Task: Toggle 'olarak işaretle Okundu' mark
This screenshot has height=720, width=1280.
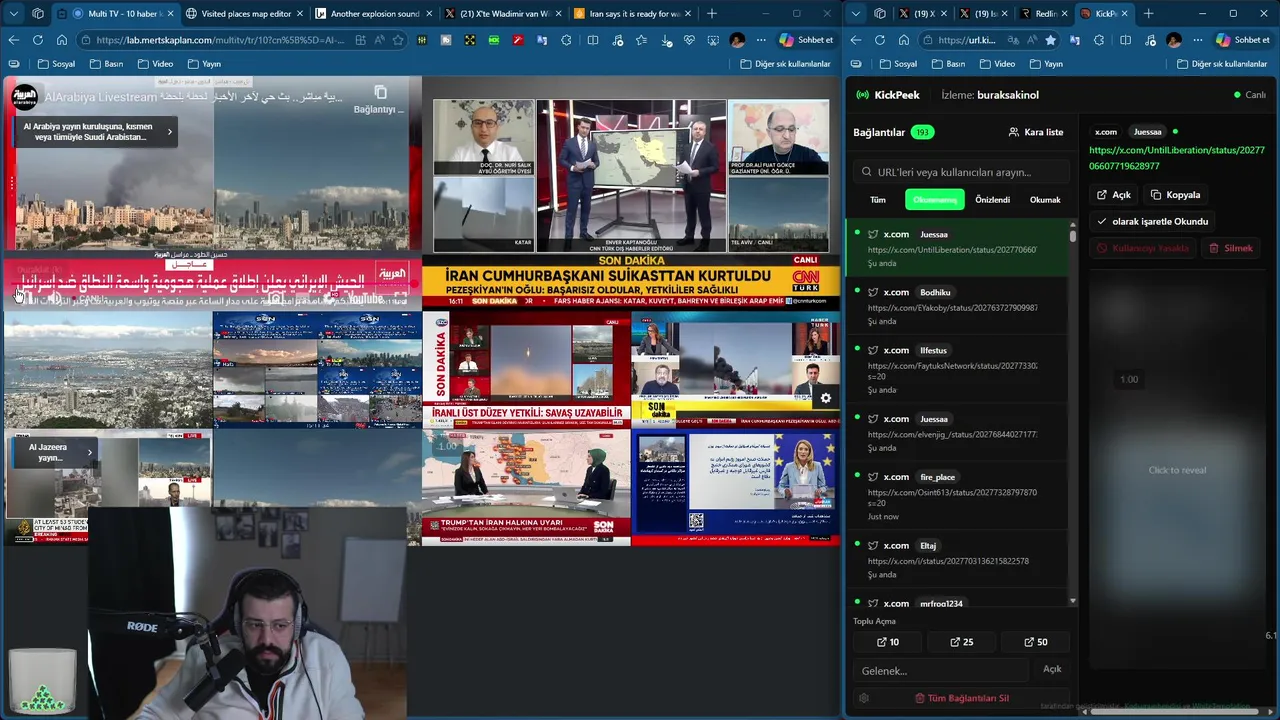Action: pyautogui.click(x=1152, y=221)
